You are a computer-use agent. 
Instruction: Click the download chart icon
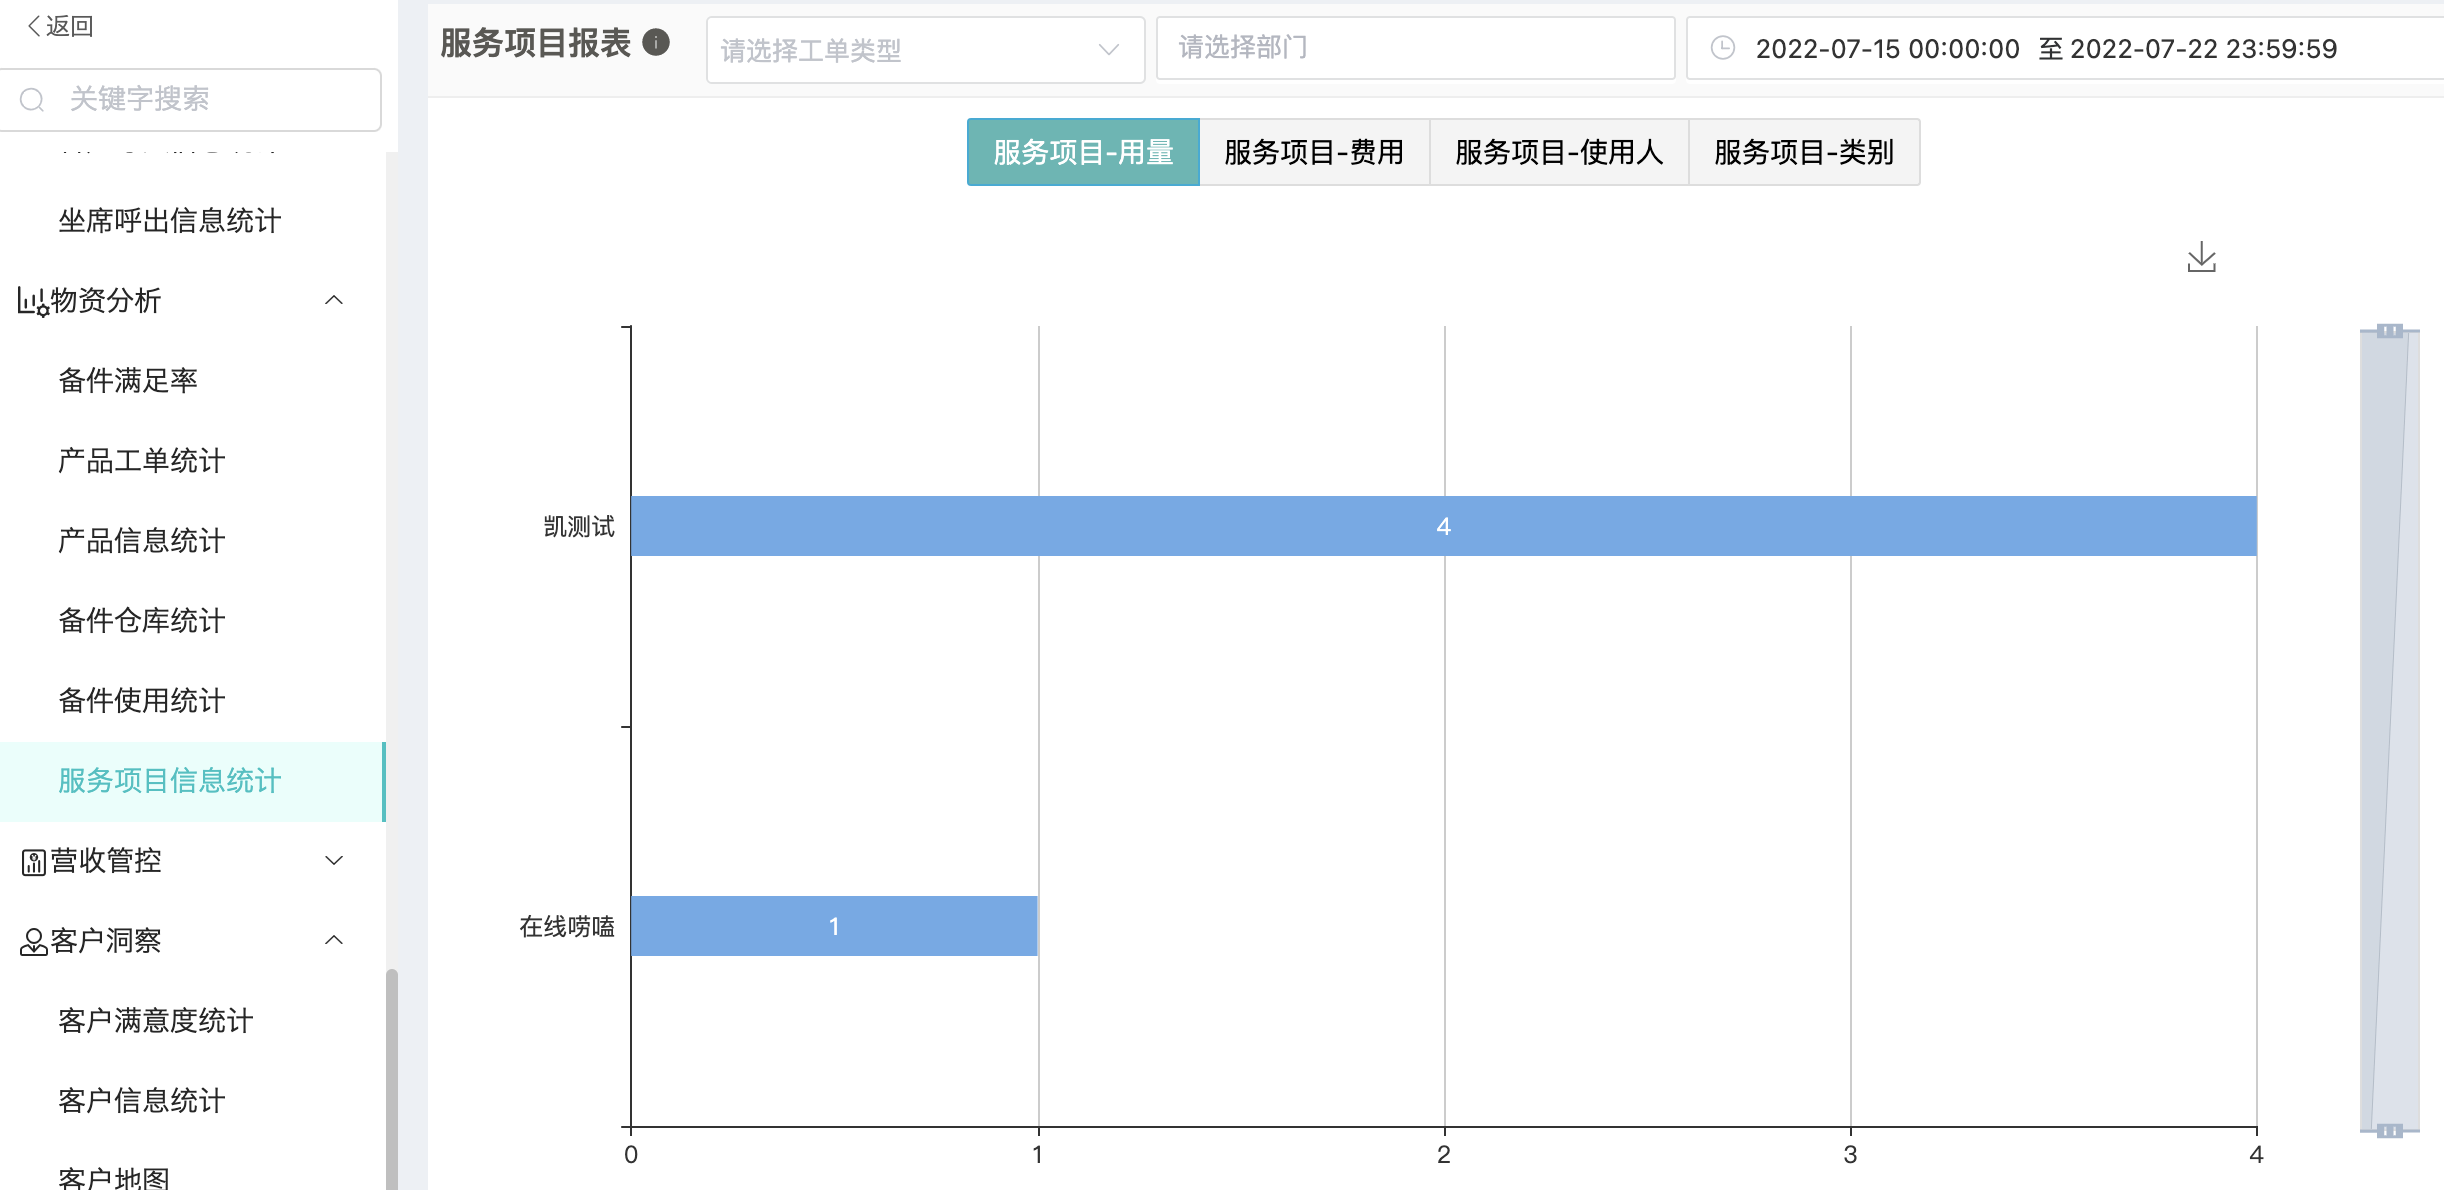tap(2201, 257)
